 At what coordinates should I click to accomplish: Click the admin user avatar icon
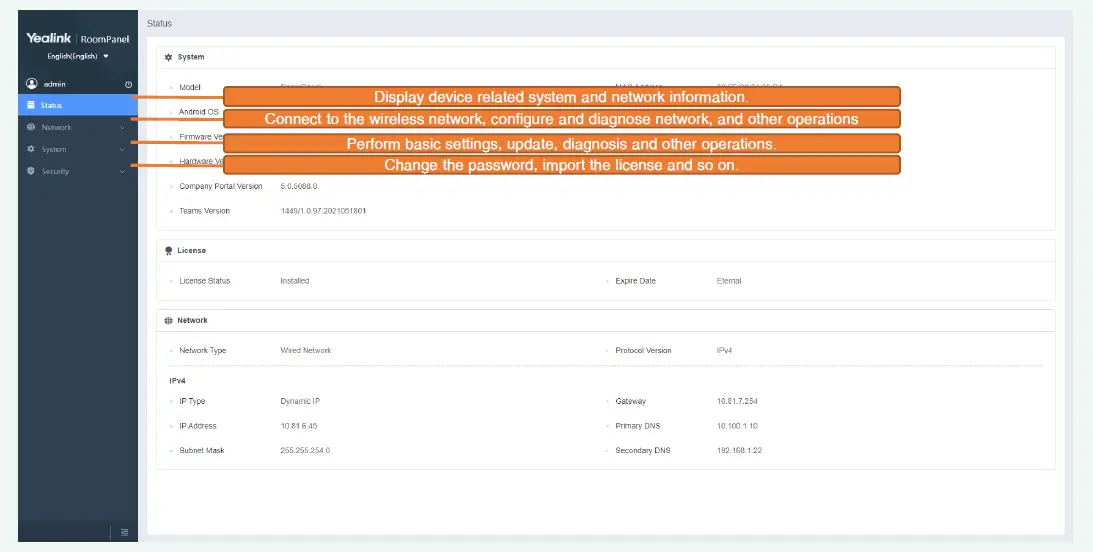(31, 84)
